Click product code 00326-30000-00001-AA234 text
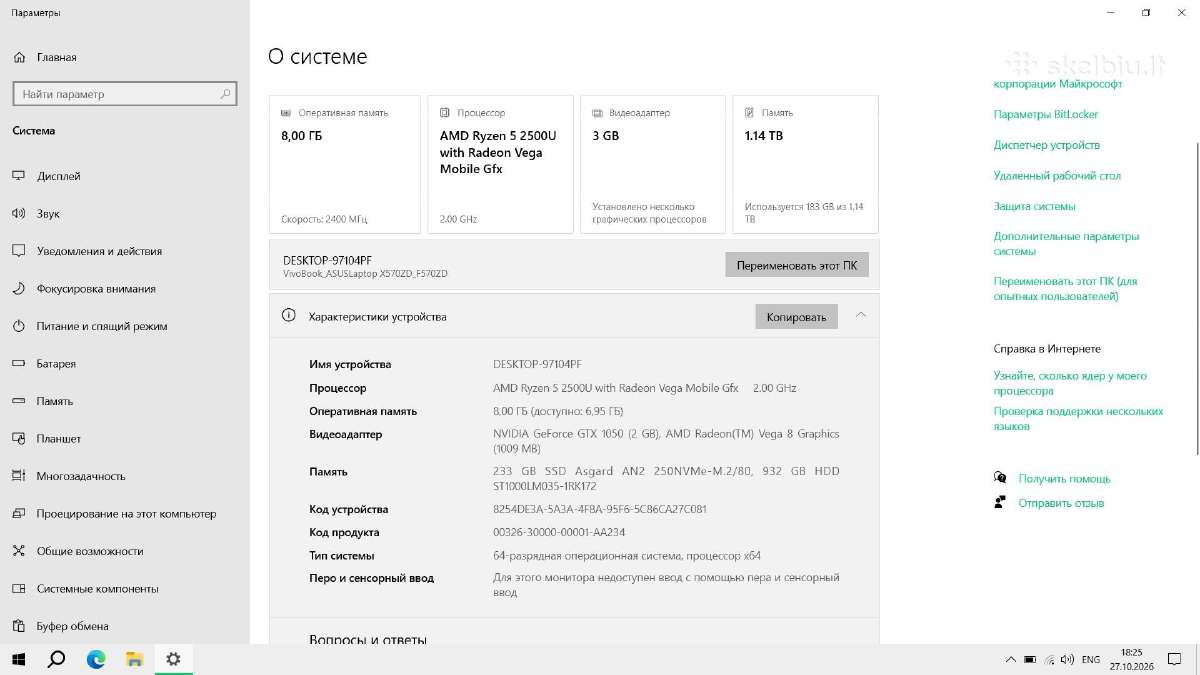 click(x=559, y=532)
